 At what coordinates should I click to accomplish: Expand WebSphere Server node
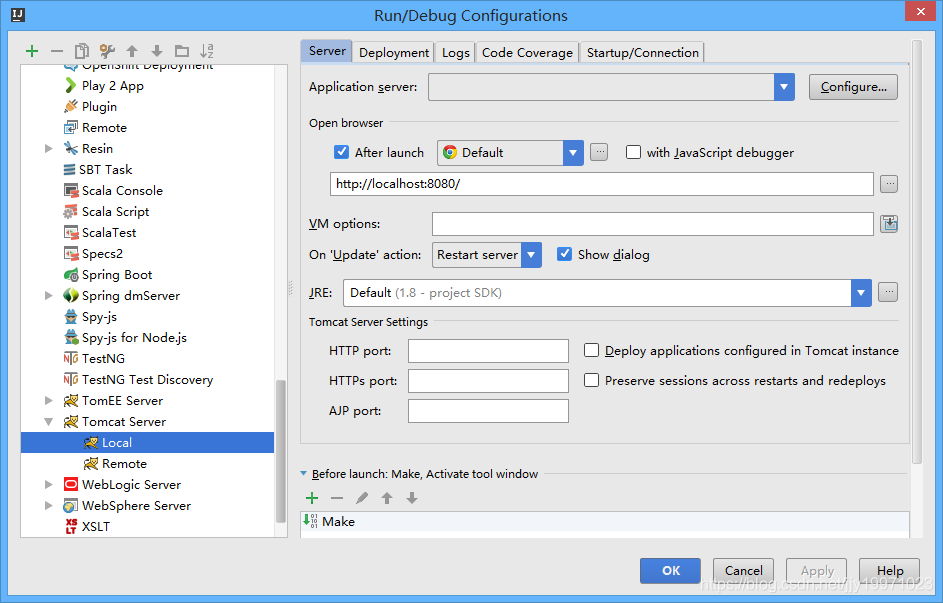49,506
